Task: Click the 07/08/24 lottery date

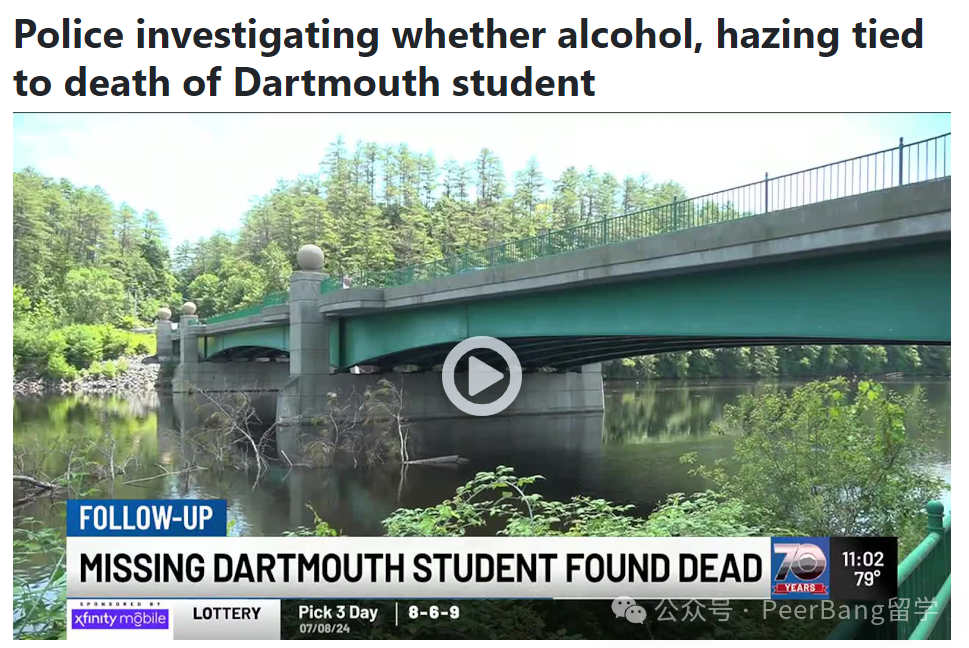Action: 324,629
